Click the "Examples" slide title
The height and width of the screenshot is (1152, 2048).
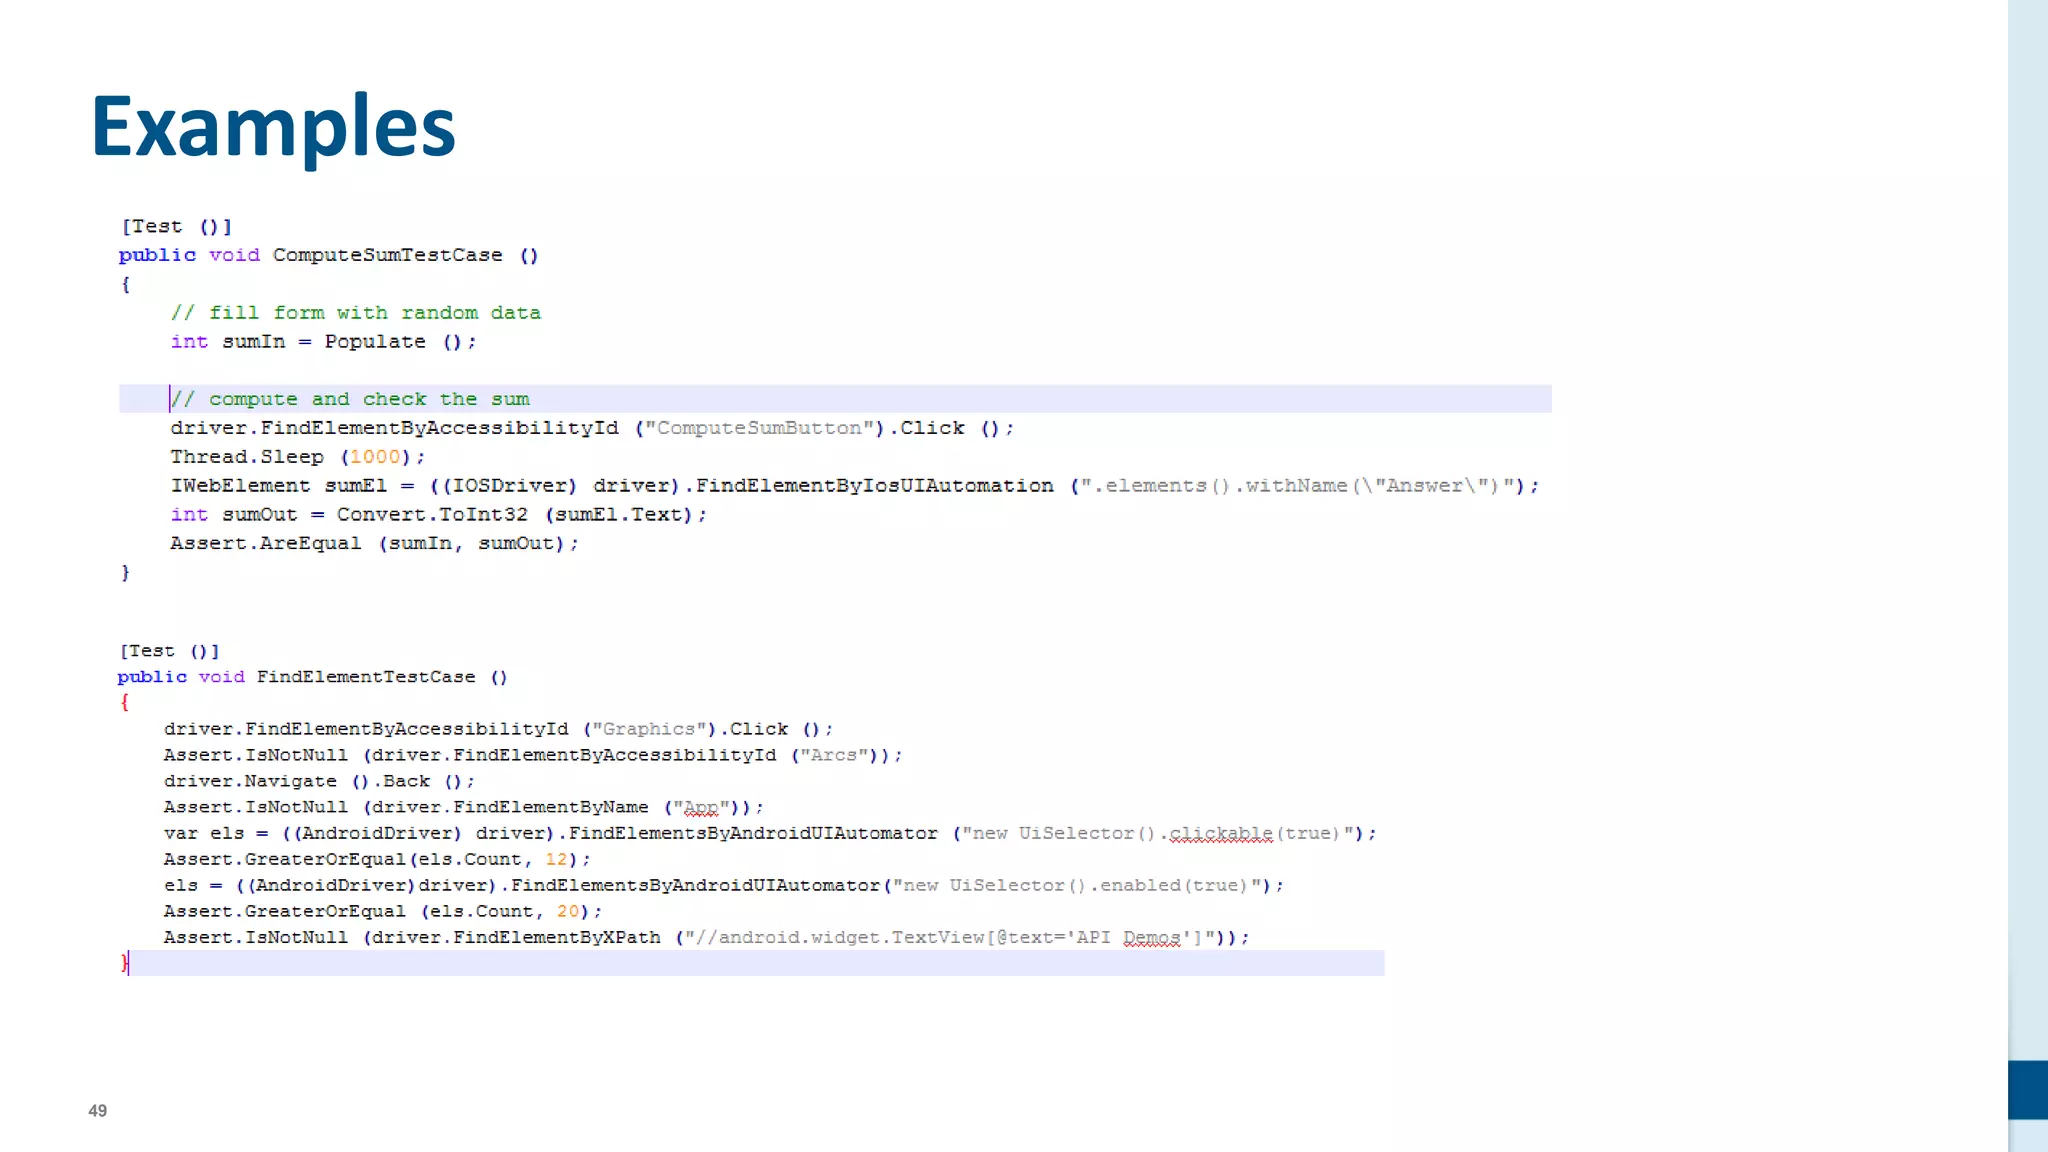click(273, 127)
